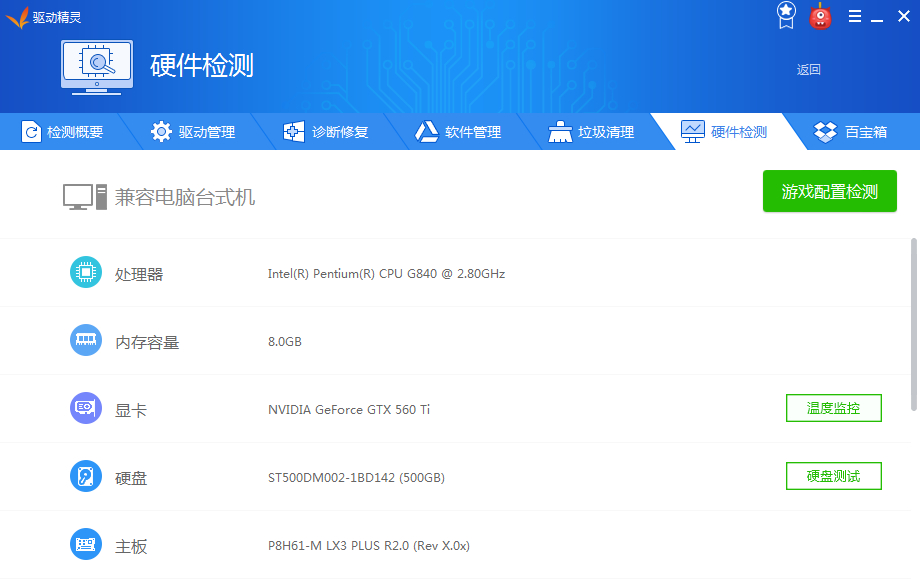Viewport: 920px width, 580px height.
Task: Click the 驱动管理 gear icon
Action: coord(161,132)
